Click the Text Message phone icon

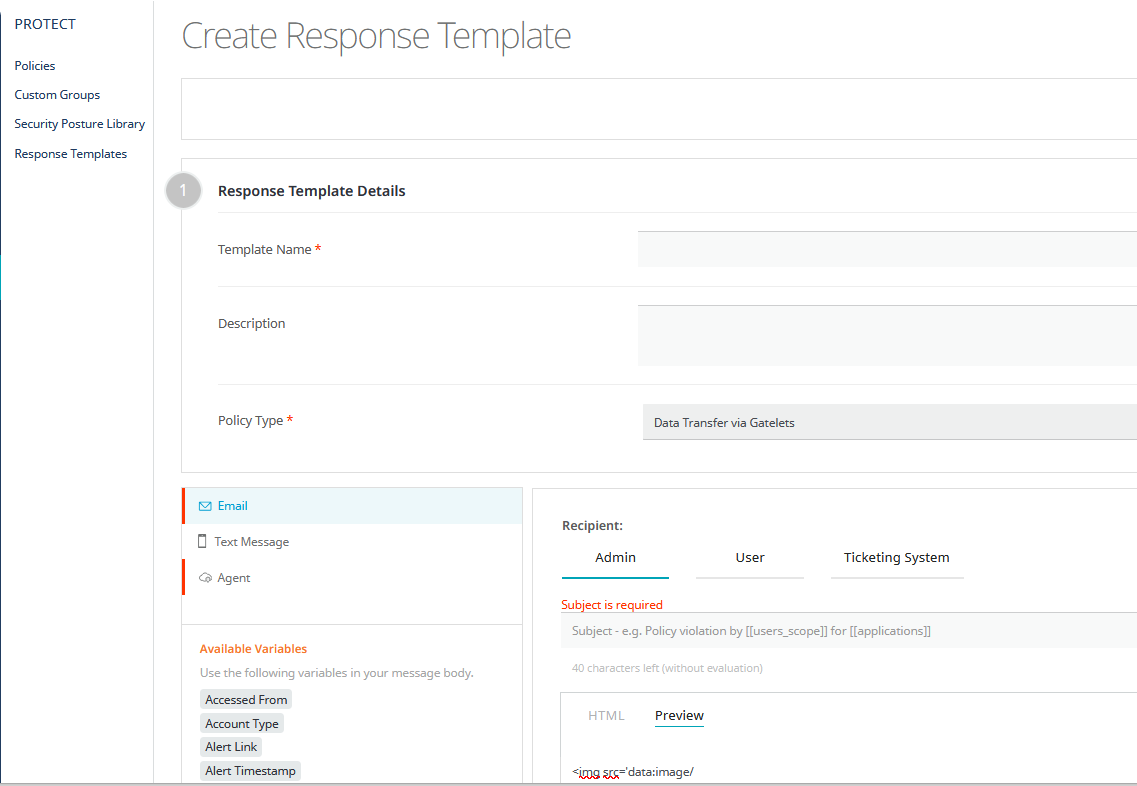tap(203, 542)
